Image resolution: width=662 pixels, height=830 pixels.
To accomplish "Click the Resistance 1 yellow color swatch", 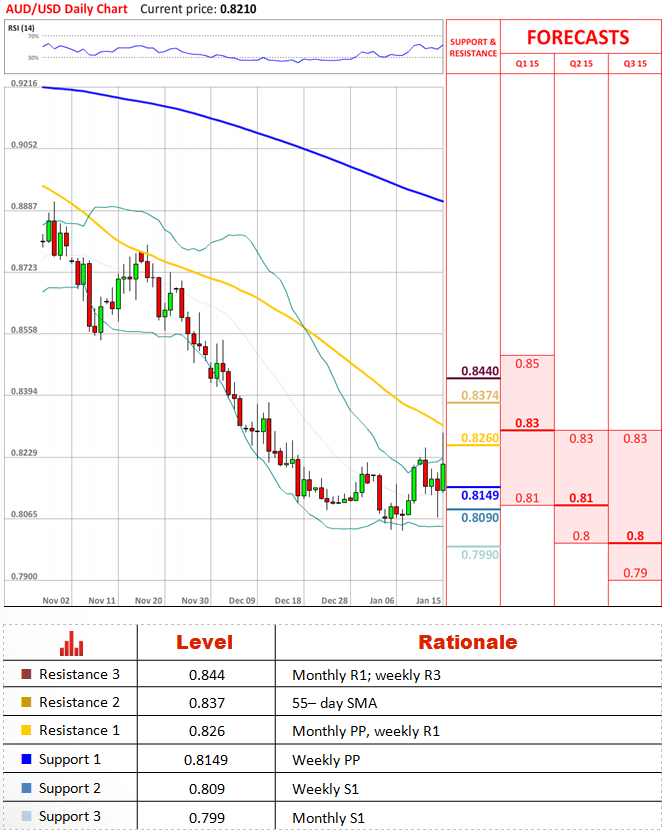I will [26, 730].
